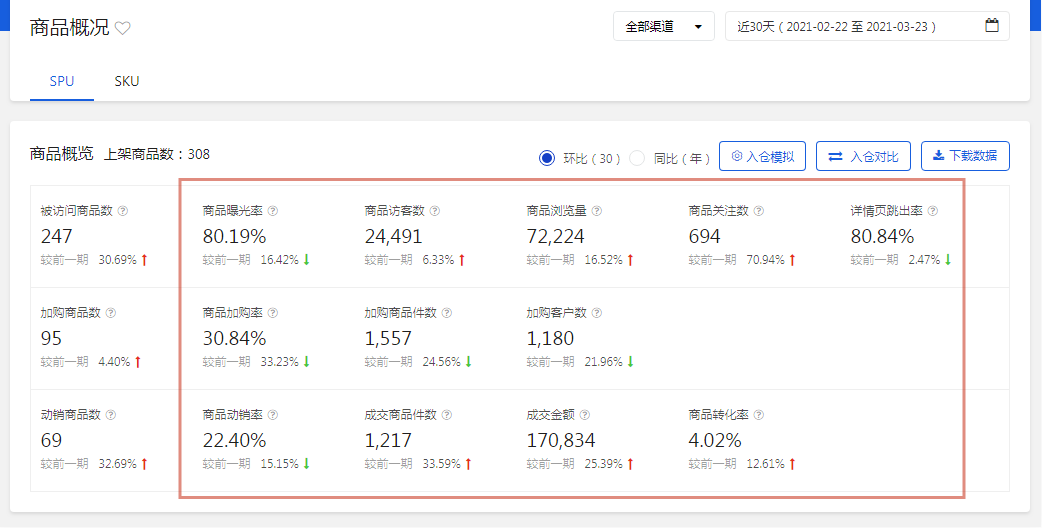Click the heart favorite icon beside 商品概况
This screenshot has height=528, width=1042.
click(122, 28)
